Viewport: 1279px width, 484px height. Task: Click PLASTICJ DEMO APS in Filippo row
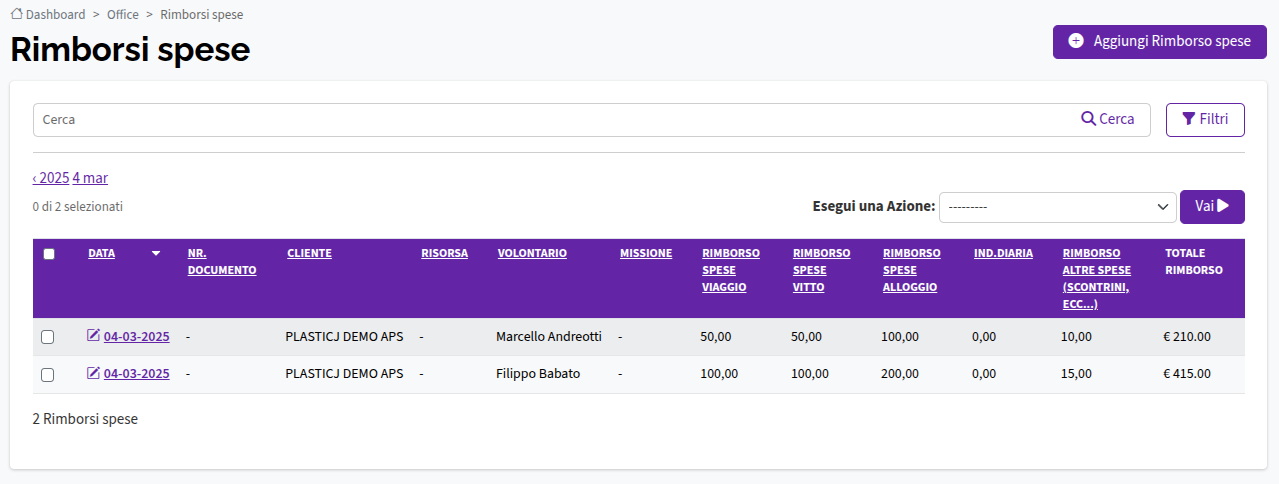[344, 374]
